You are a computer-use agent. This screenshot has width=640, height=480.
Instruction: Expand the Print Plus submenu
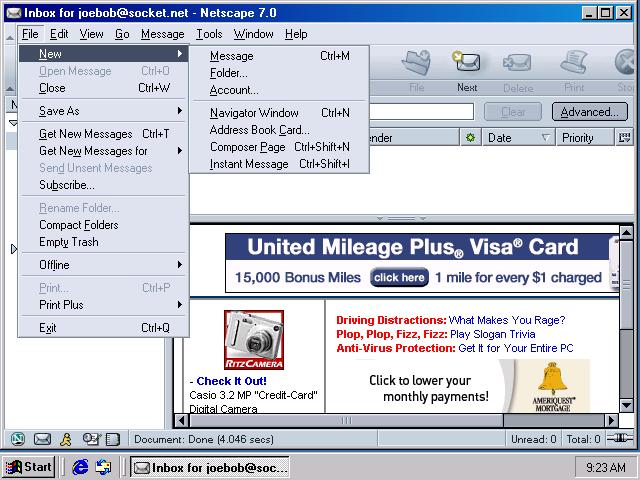[180, 304]
